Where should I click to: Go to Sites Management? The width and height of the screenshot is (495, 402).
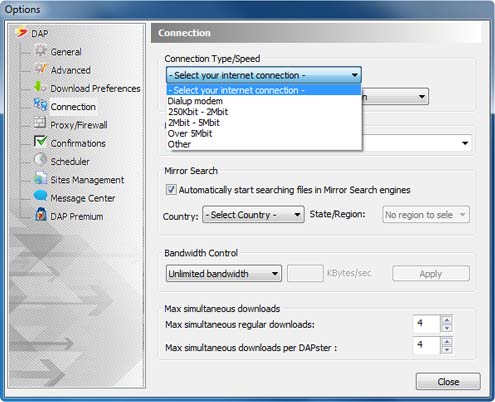click(x=87, y=180)
